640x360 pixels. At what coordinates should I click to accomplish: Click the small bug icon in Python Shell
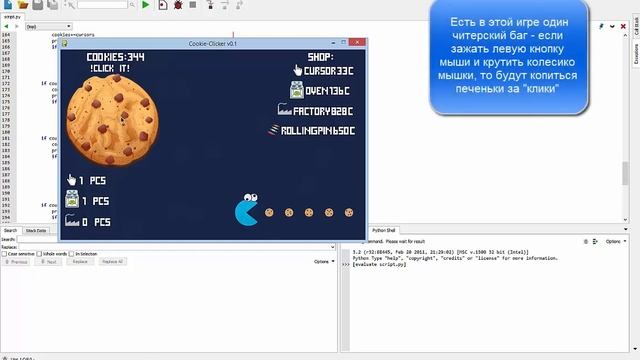tap(586, 242)
